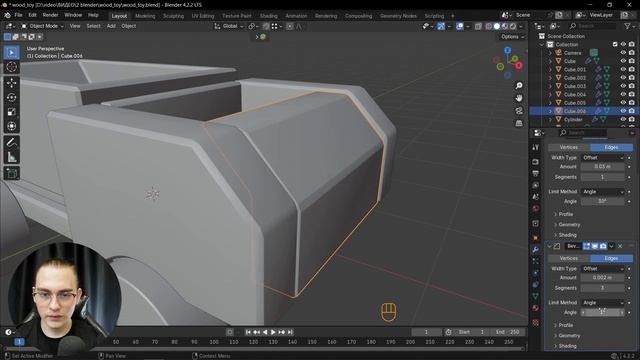Toggle proportional editing in the header
The image size is (640, 360).
290,26
